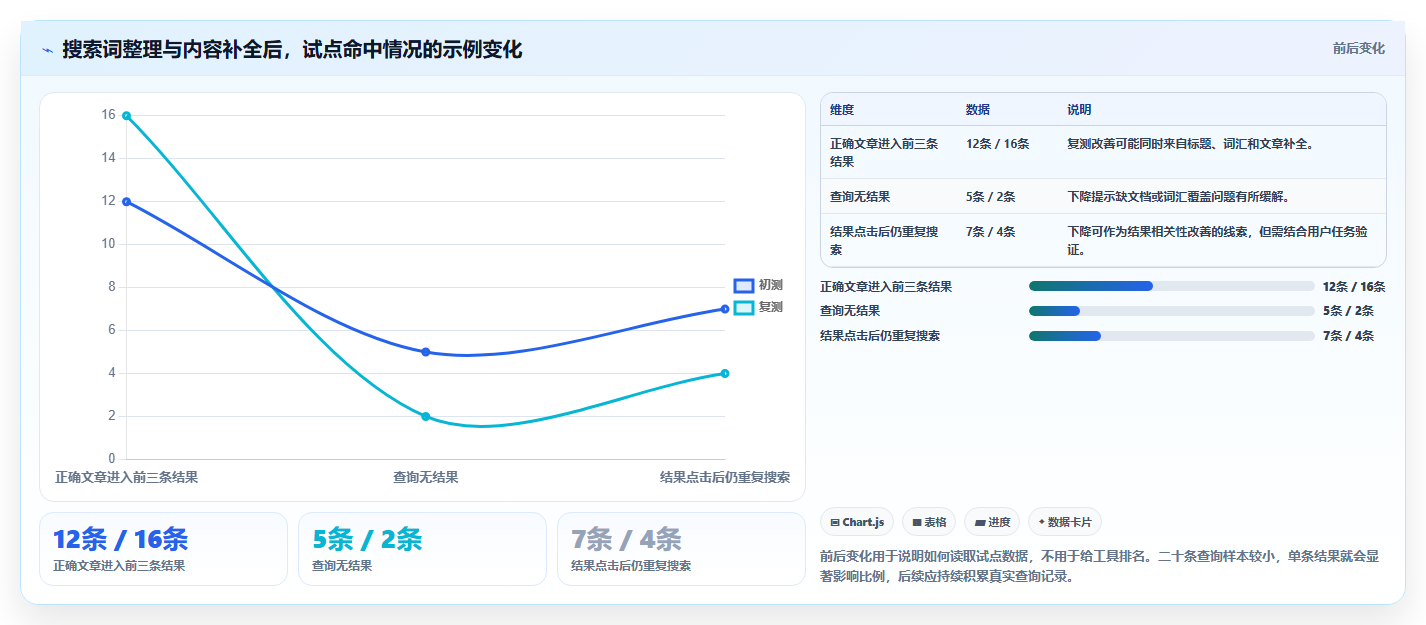Select the 12条 / 16条 data card
This screenshot has height=625, width=1426.
pos(163,549)
